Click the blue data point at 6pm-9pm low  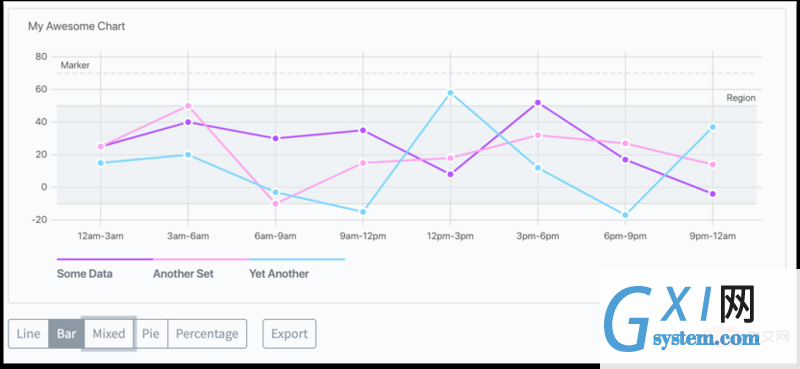[625, 215]
